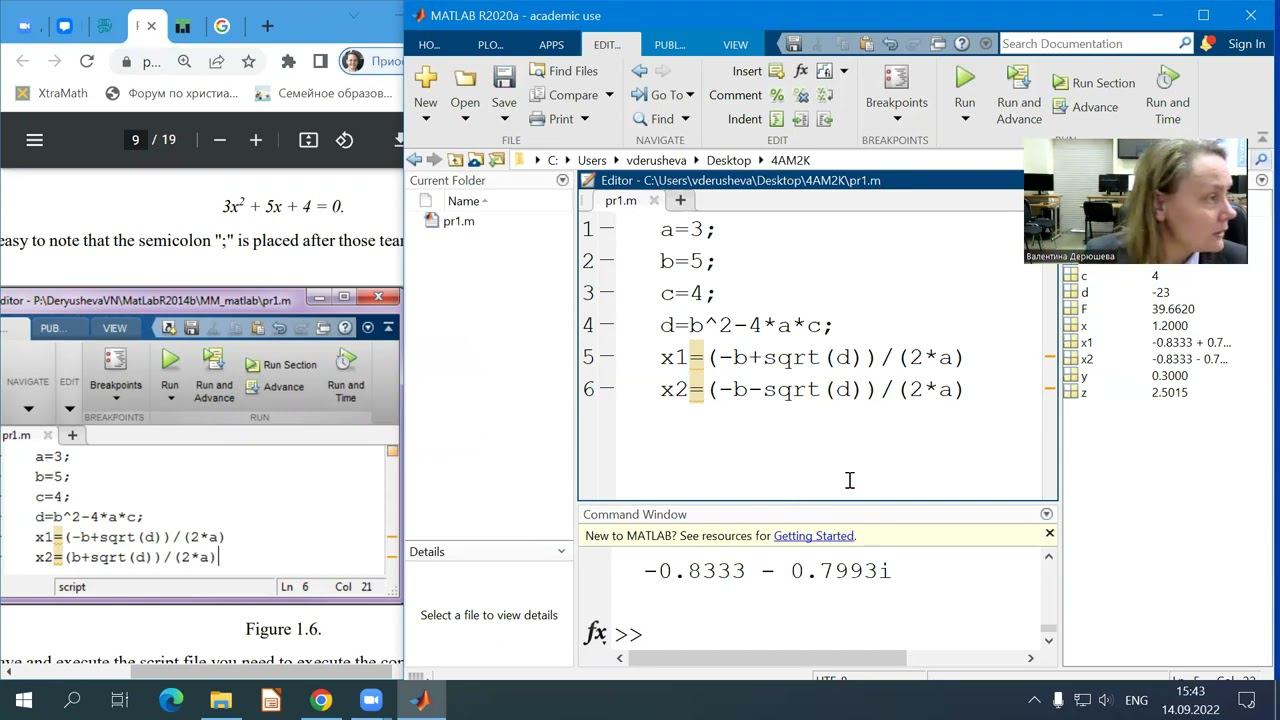Click the Run green arrow in MATLAB ribbon
Screen dimensions: 1280x720
(965, 77)
